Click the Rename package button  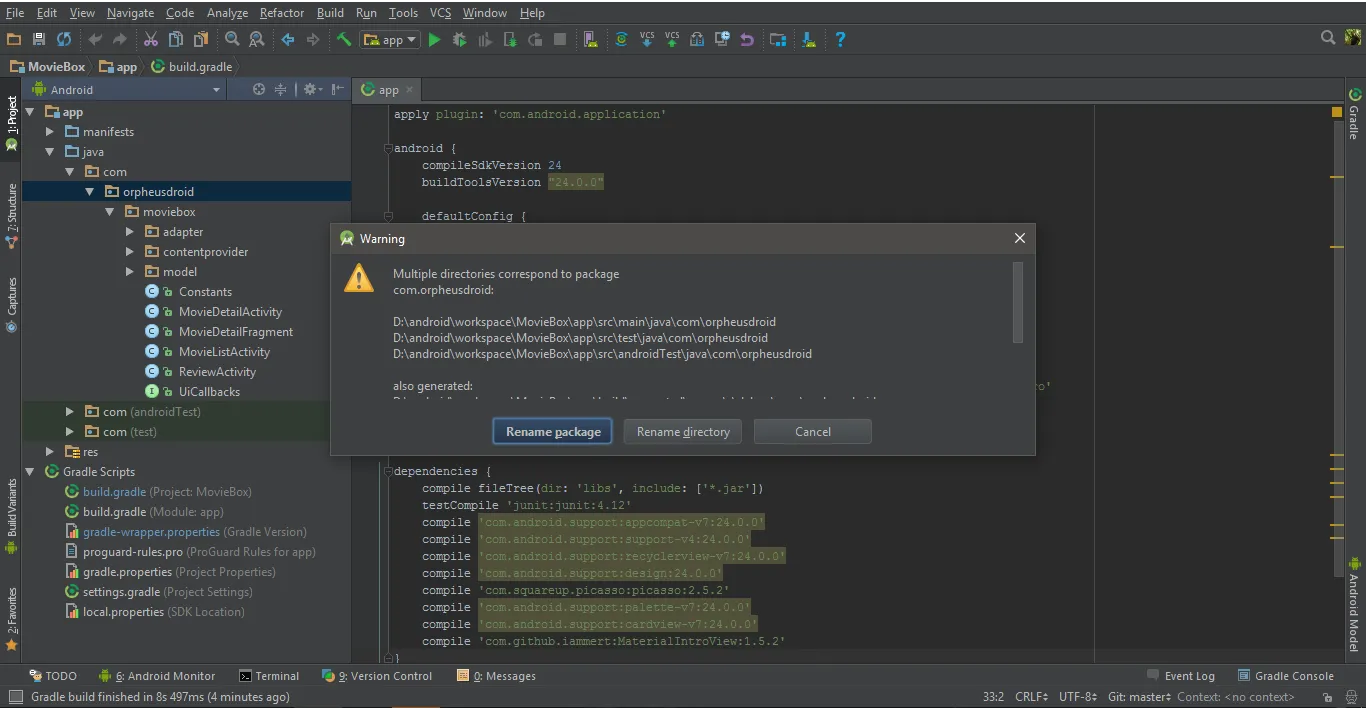click(x=553, y=431)
